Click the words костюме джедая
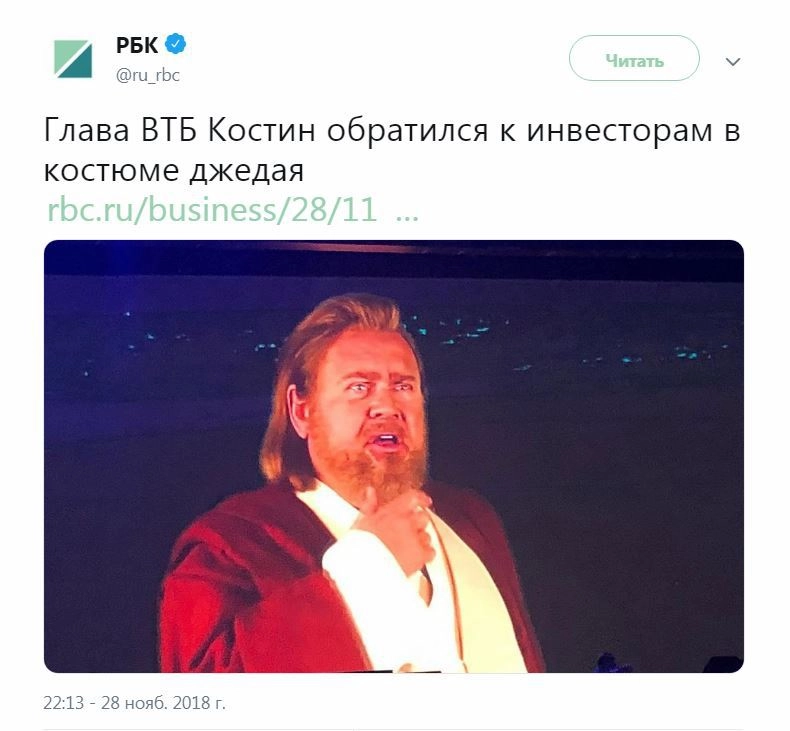Image resolution: width=790 pixels, height=731 pixels. (174, 170)
